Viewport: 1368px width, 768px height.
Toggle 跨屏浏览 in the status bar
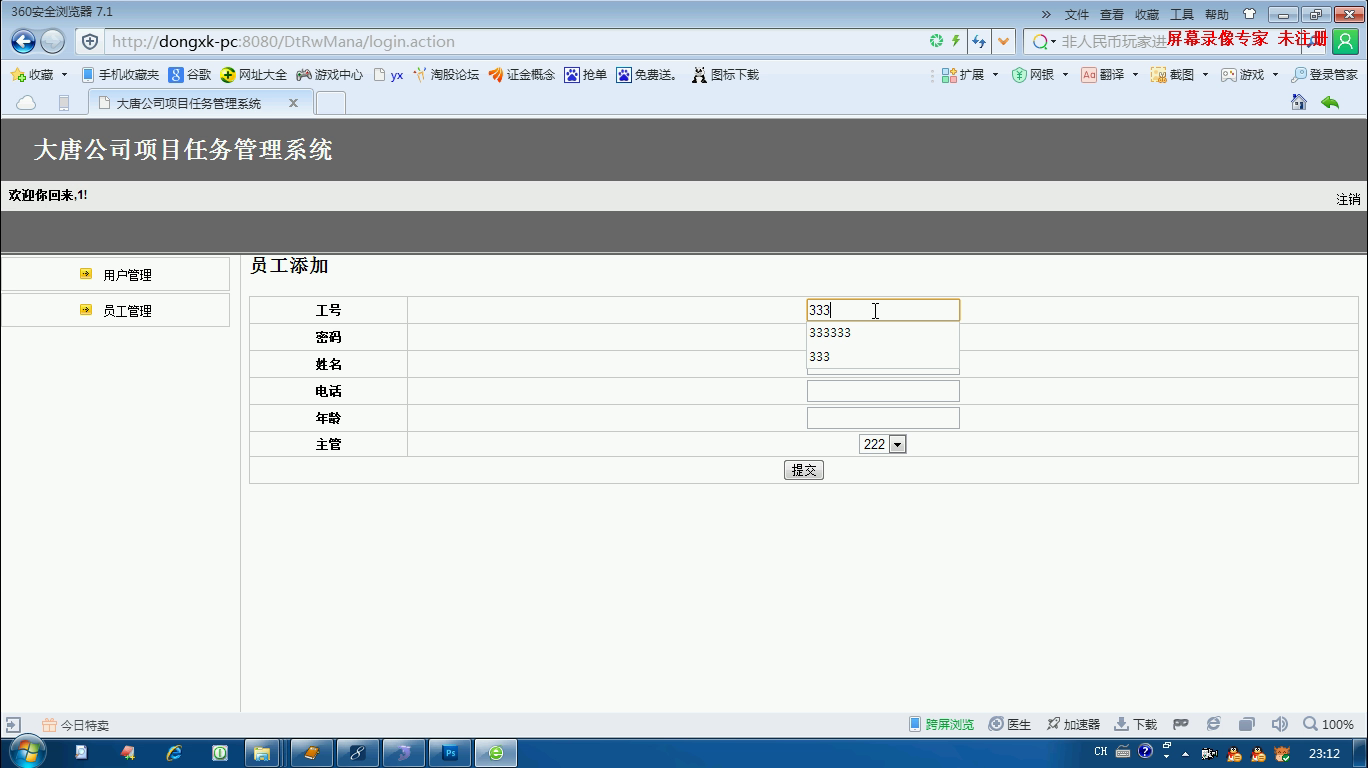[x=941, y=724]
